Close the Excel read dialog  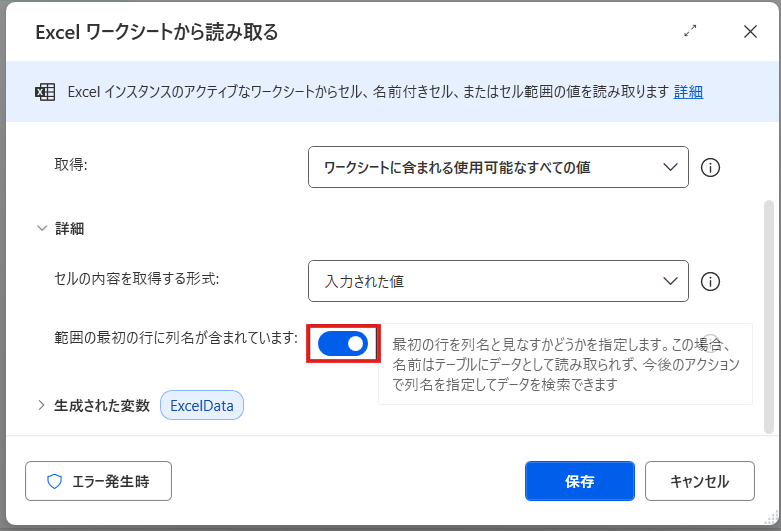tap(750, 31)
